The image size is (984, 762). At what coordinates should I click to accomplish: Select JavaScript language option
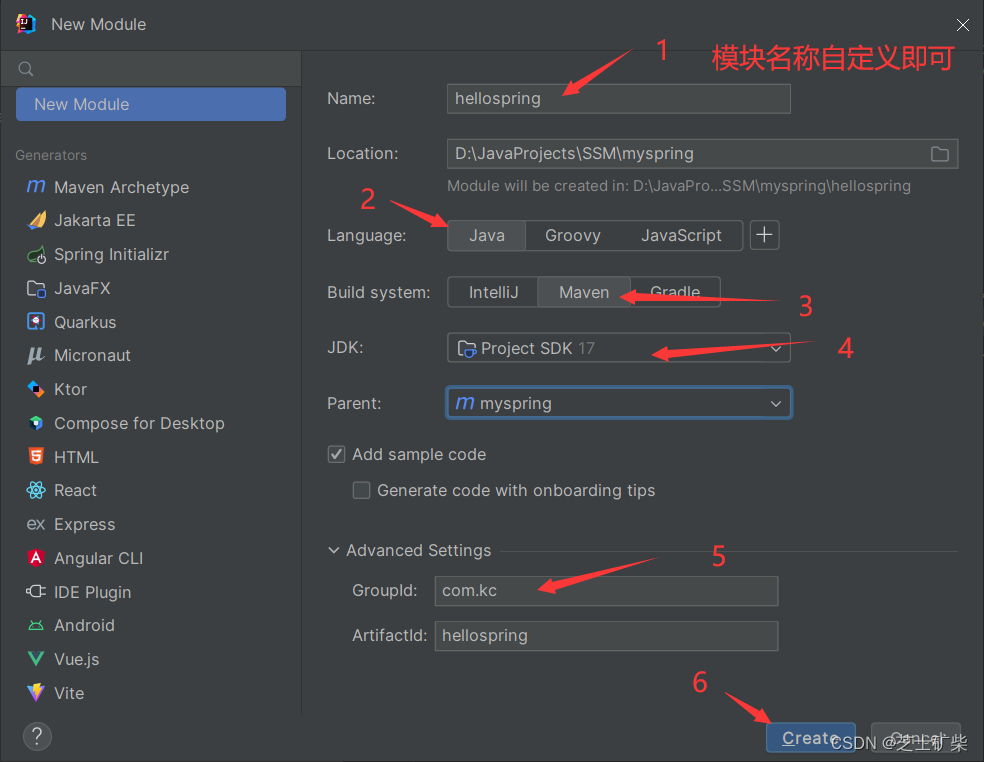[681, 235]
